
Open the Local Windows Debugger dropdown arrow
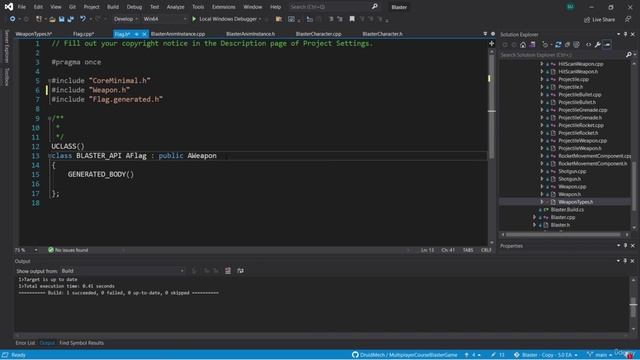click(x=260, y=19)
